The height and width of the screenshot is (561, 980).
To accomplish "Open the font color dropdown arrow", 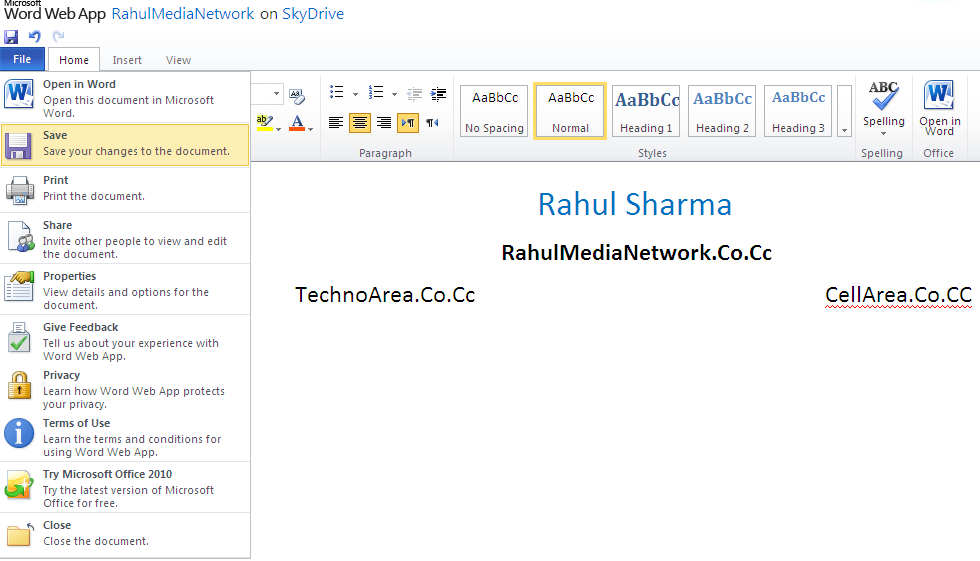I will click(311, 129).
